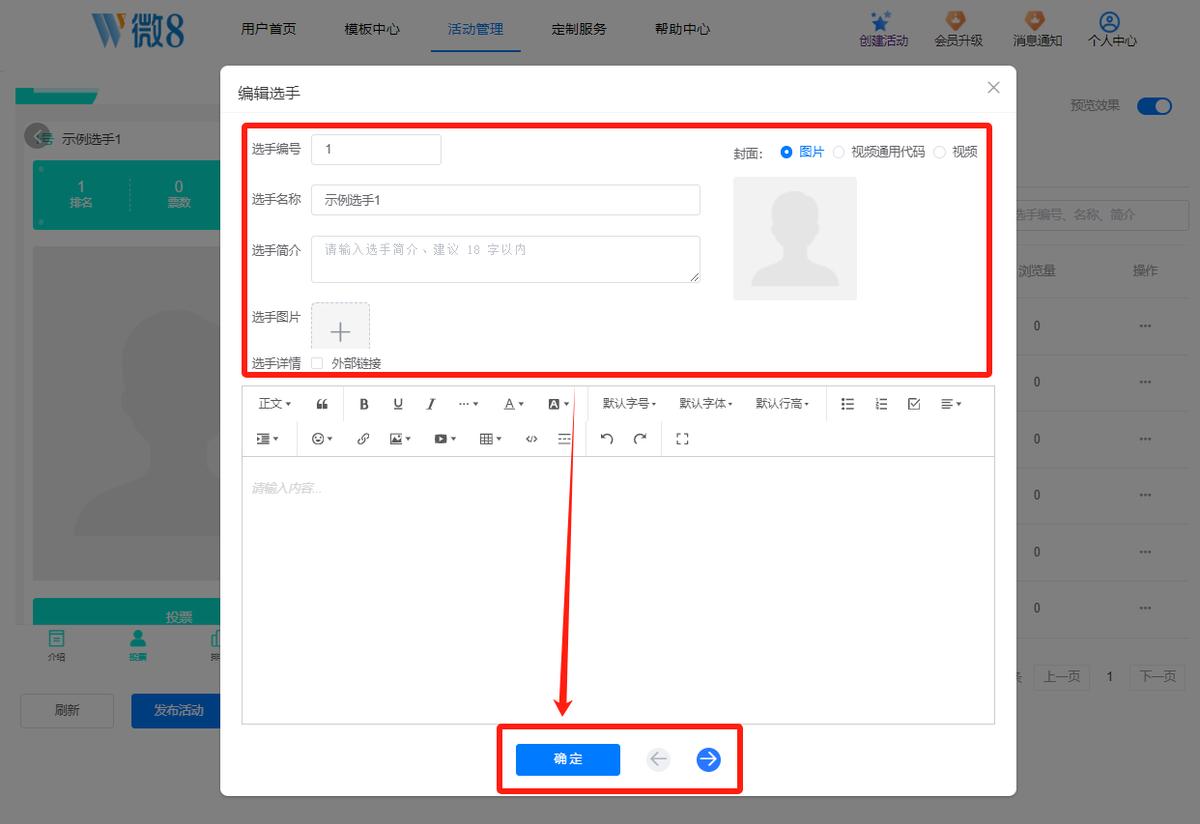1200x824 pixels.
Task: Switch the editor to fullscreen
Action: coord(683,439)
